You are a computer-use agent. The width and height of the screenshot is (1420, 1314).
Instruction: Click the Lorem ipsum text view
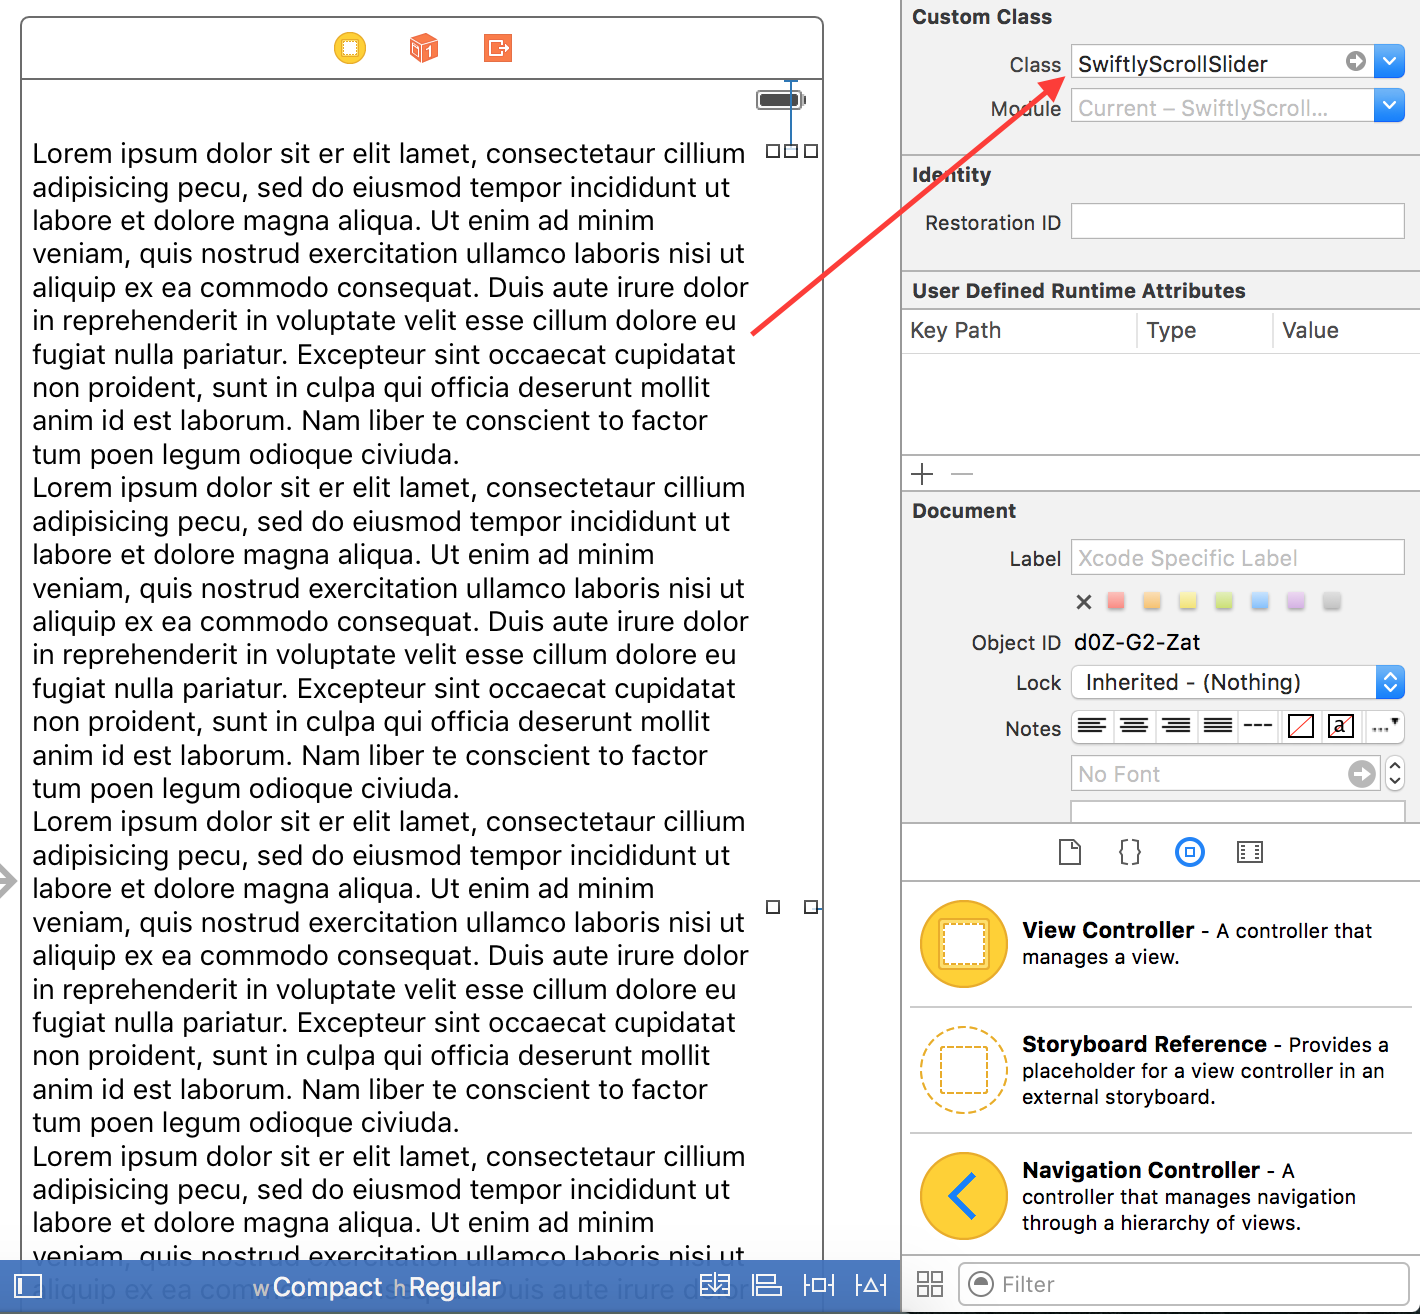coord(390,700)
